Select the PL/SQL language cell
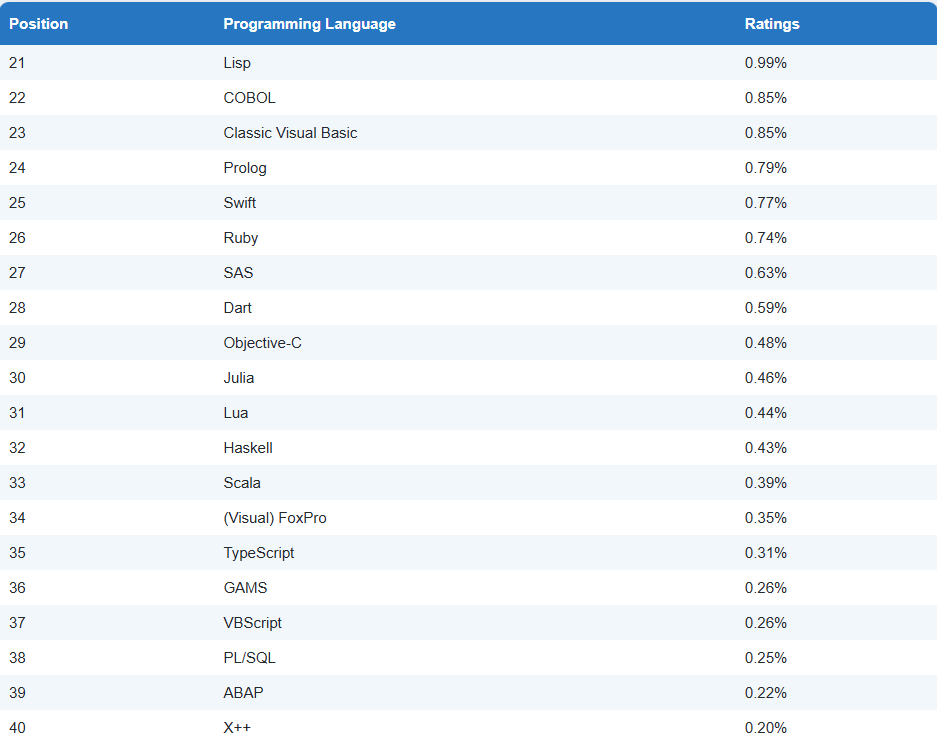Viewport: 937px width, 745px height. [249, 658]
